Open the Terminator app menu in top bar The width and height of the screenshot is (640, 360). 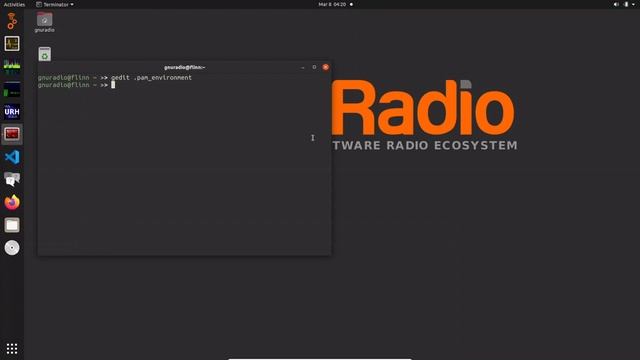point(55,4)
